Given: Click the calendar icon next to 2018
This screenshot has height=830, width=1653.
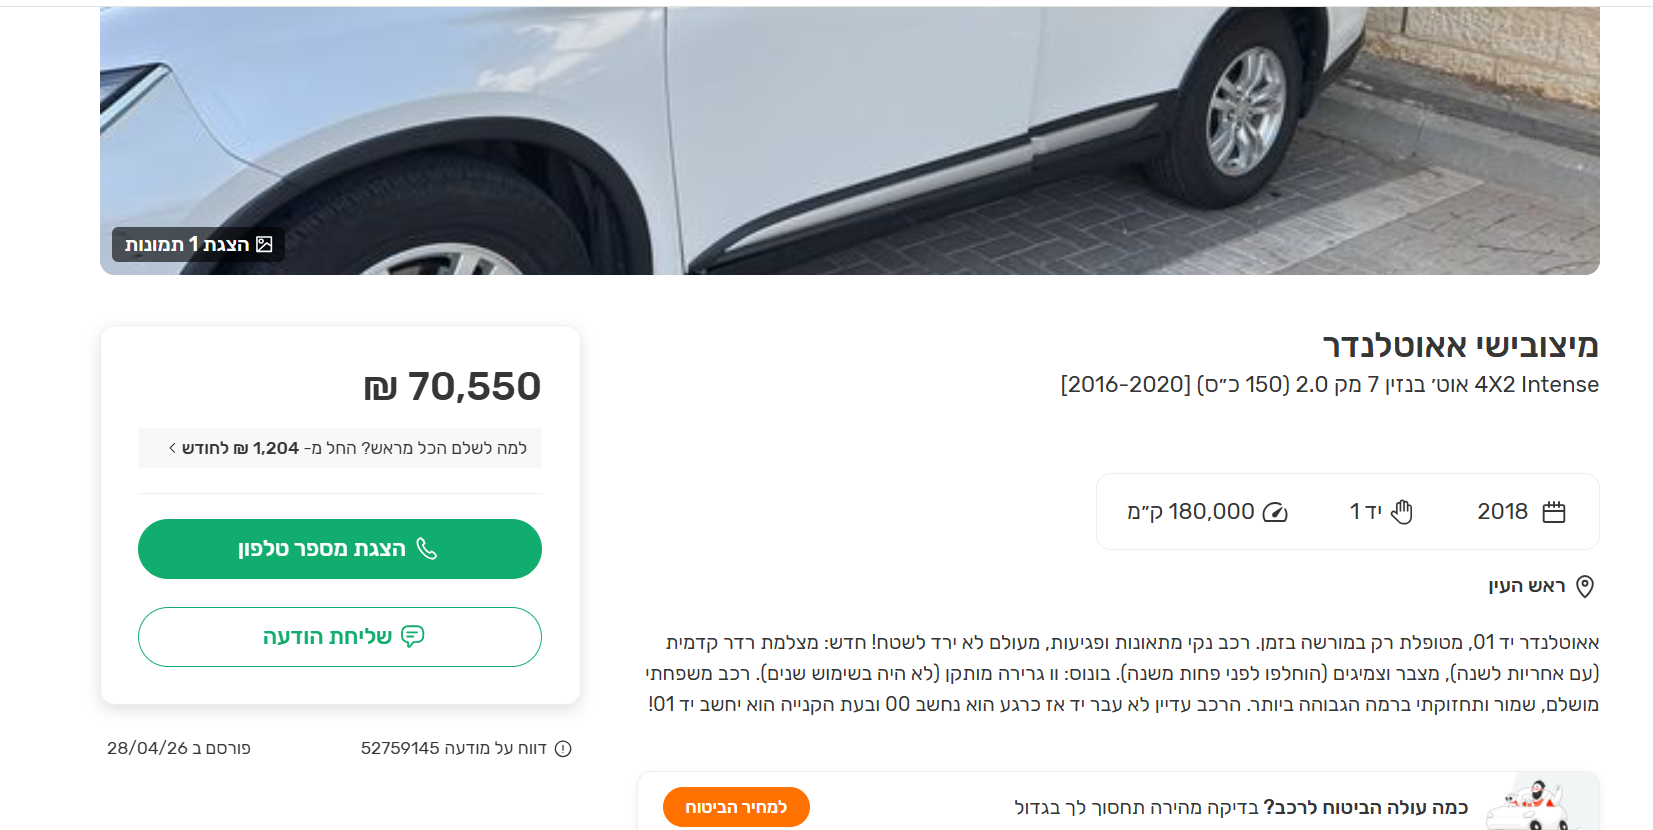Looking at the screenshot, I should point(1553,512).
